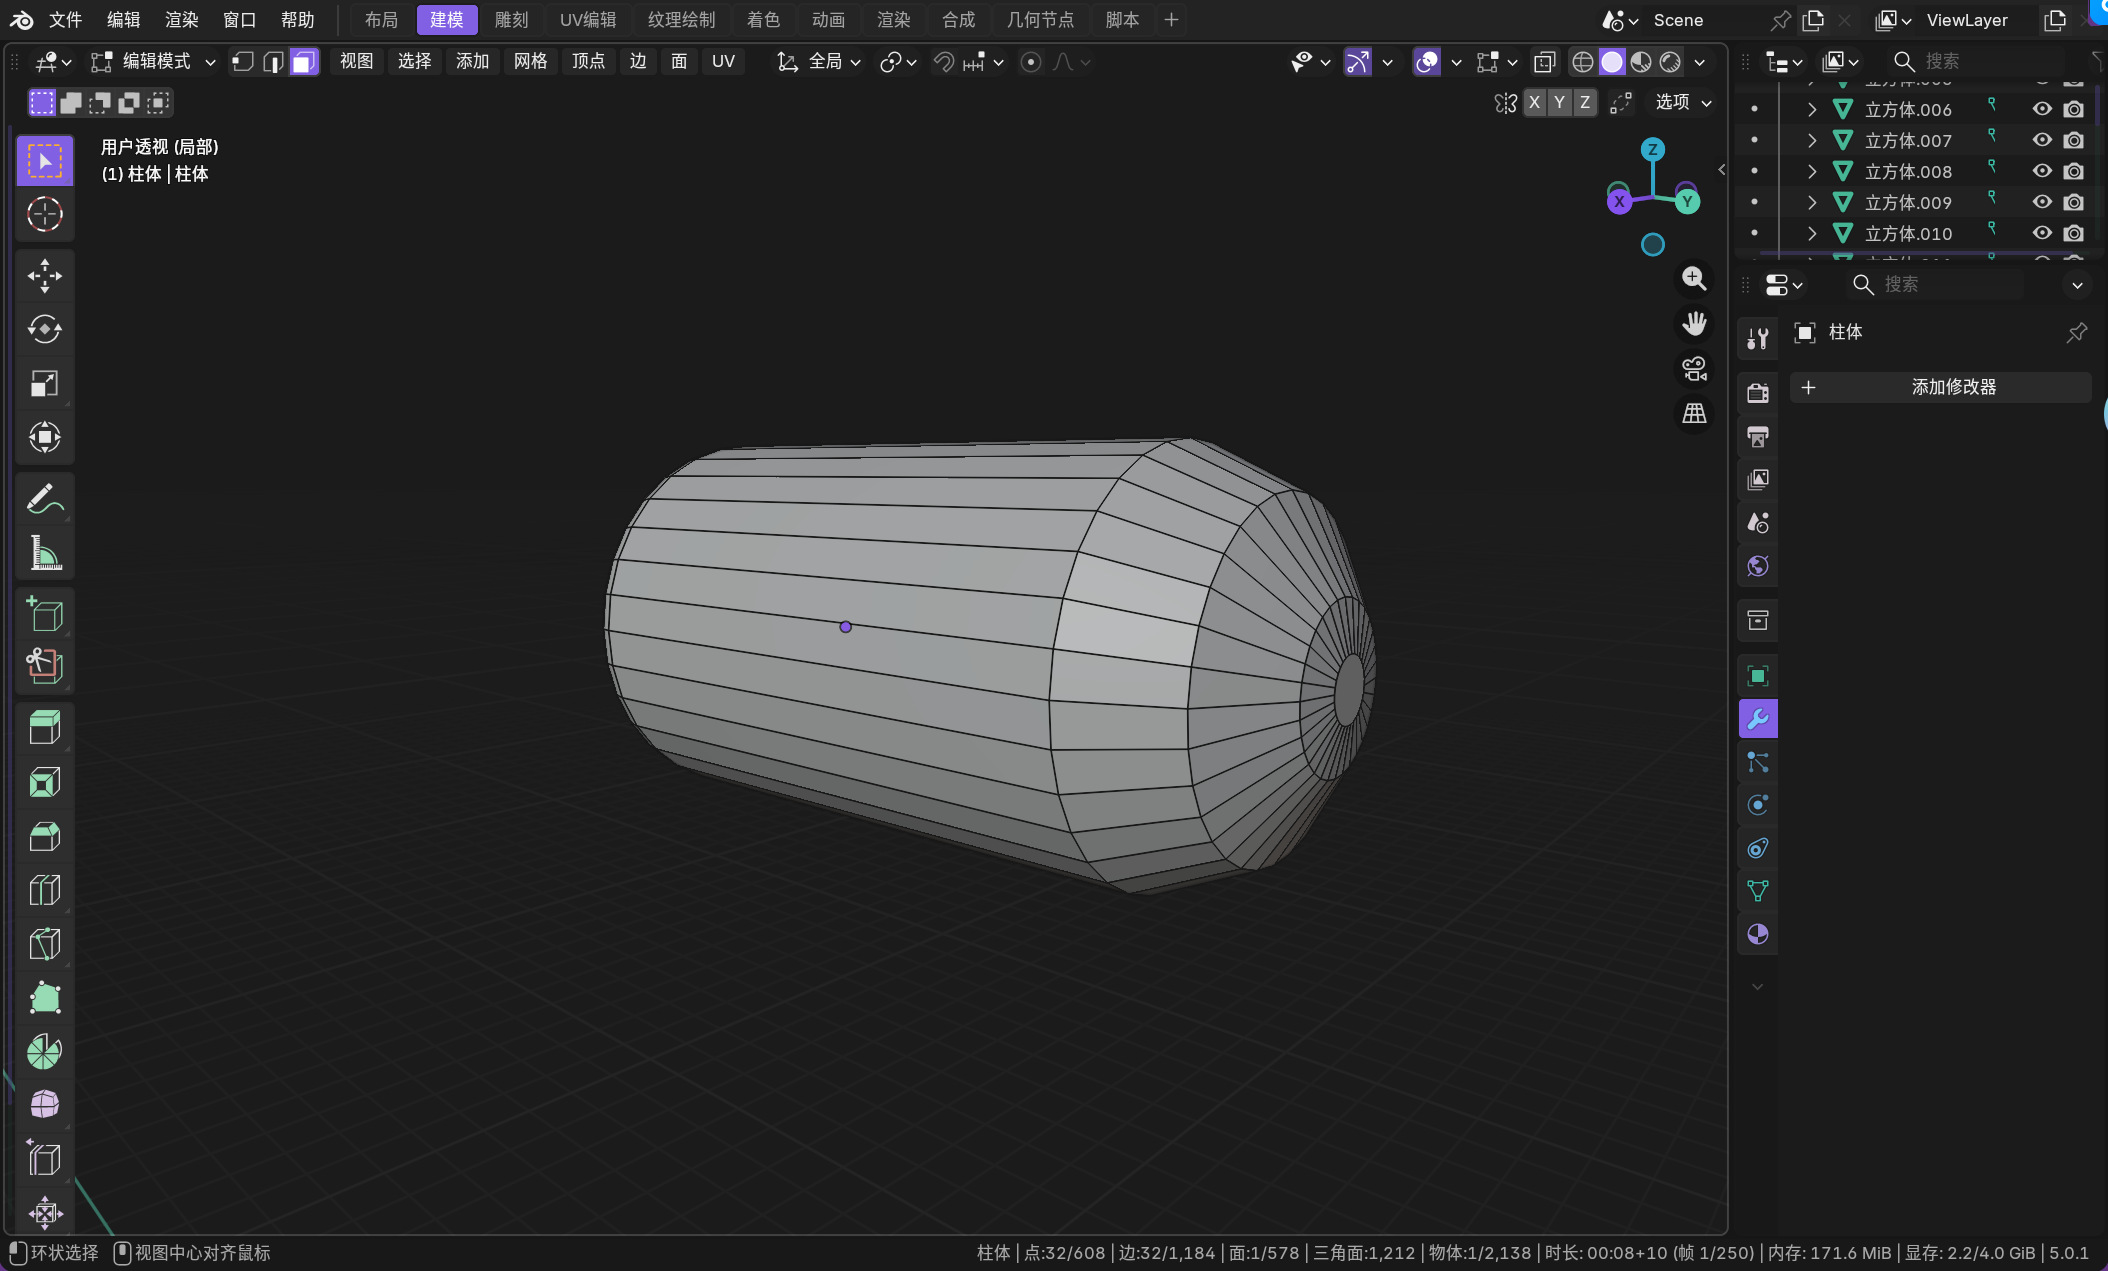Activate the Knife tool
2108x1271 pixels.
(x=44, y=944)
